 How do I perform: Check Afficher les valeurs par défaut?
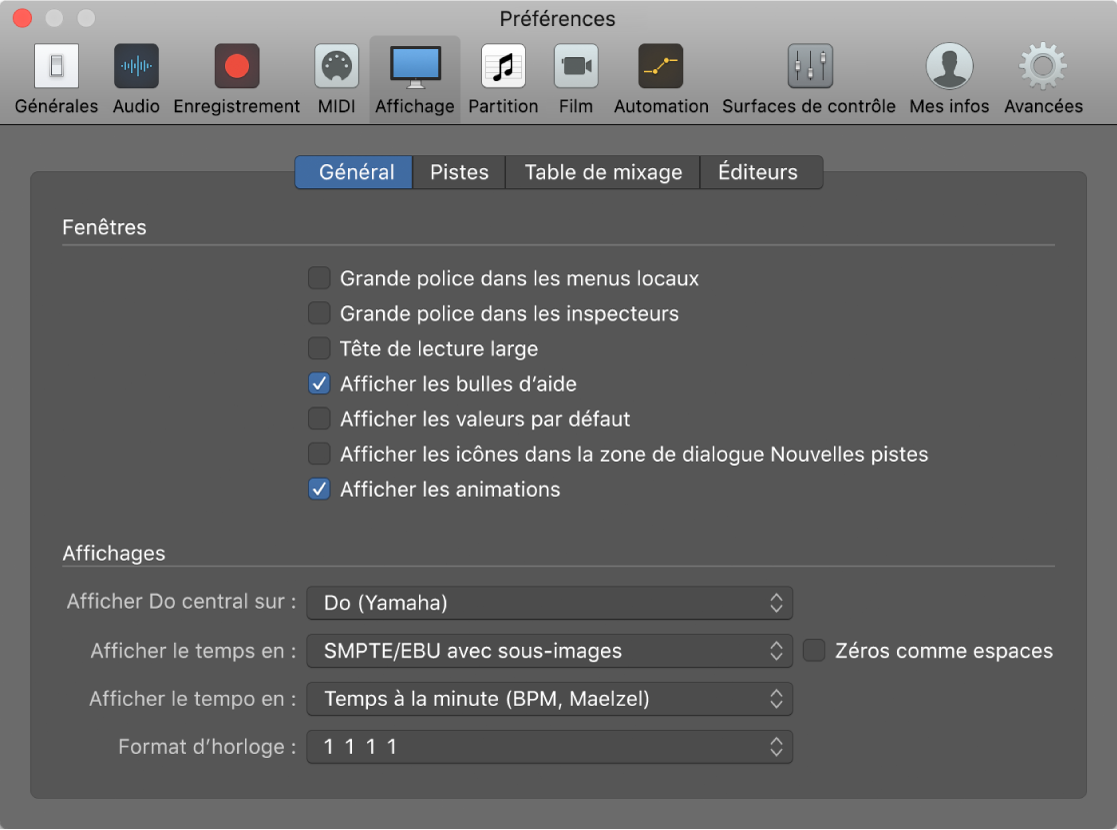pyautogui.click(x=319, y=419)
